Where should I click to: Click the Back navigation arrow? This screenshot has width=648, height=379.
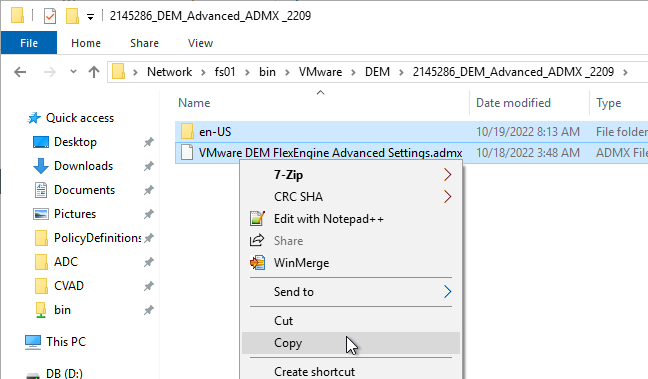coord(20,72)
